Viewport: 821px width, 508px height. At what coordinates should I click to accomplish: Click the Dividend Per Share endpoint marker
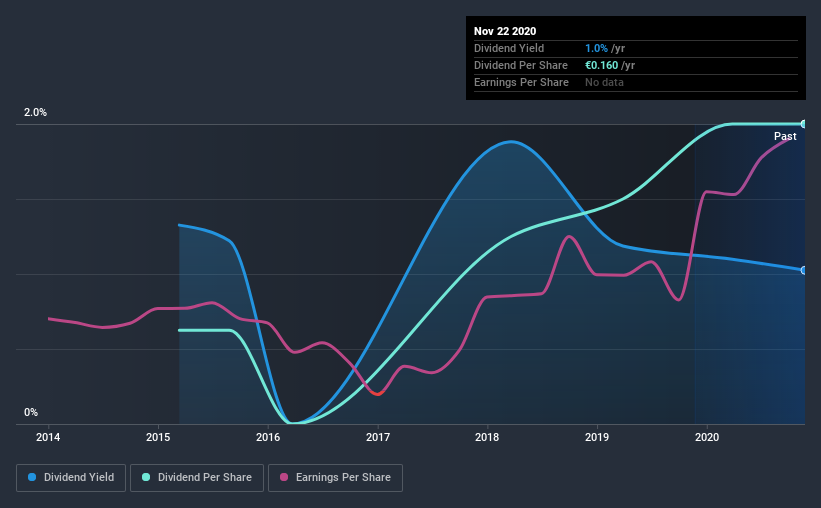click(803, 124)
